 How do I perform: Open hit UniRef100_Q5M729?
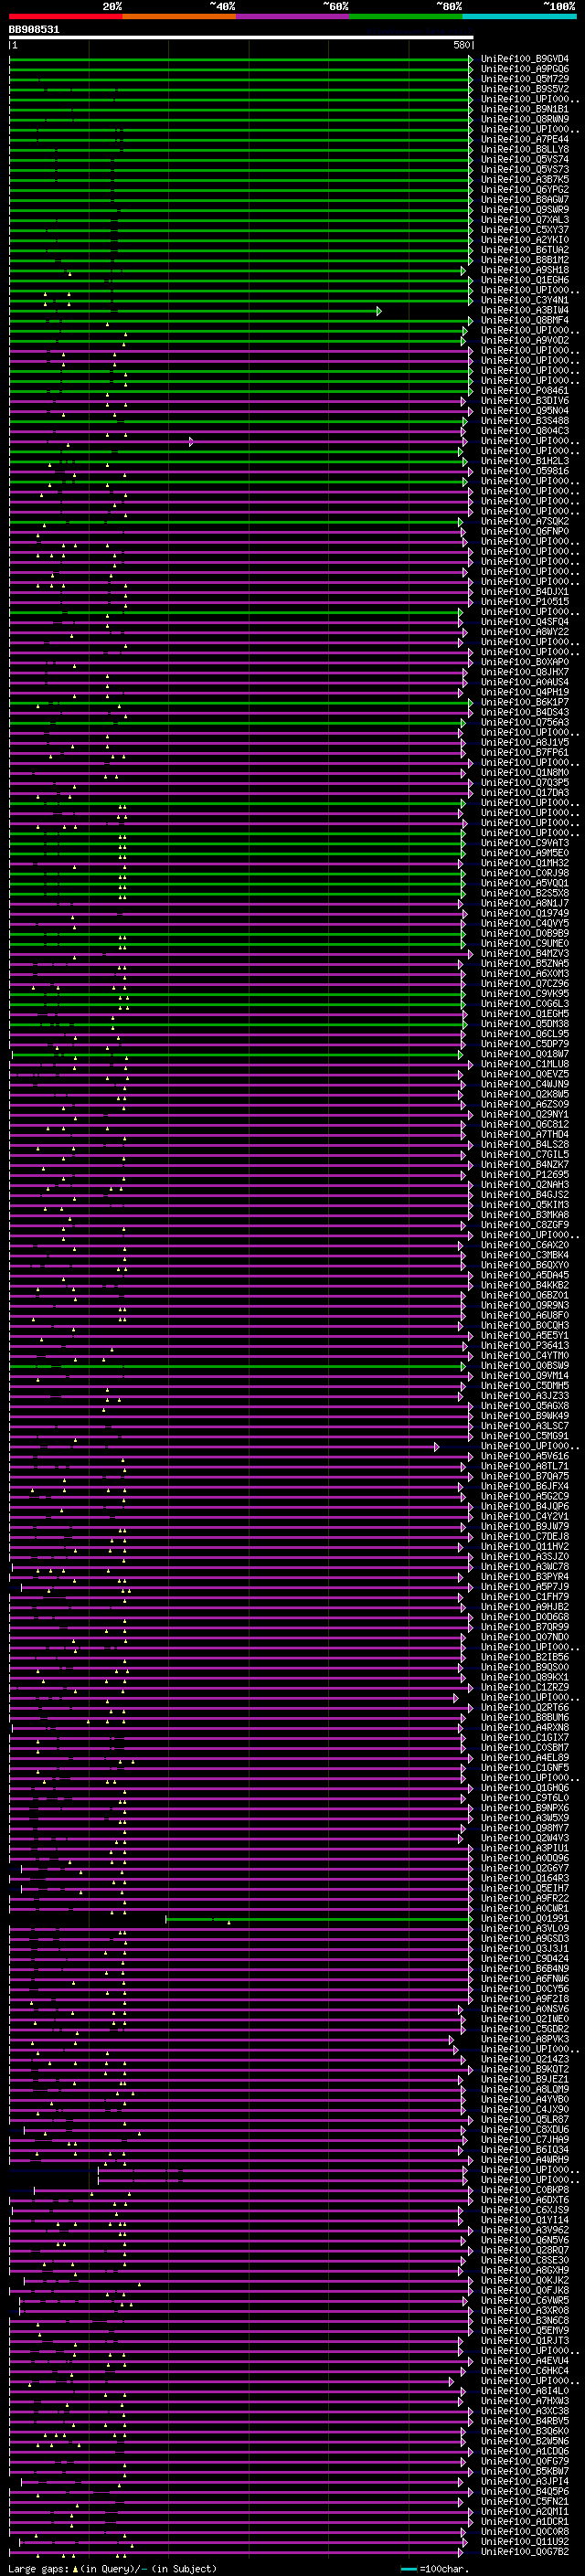click(x=525, y=79)
